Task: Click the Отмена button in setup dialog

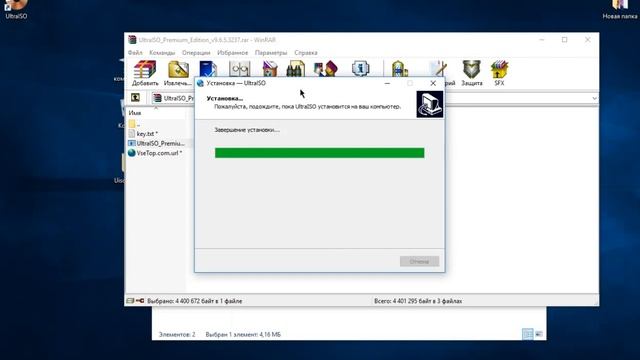Action: [419, 261]
